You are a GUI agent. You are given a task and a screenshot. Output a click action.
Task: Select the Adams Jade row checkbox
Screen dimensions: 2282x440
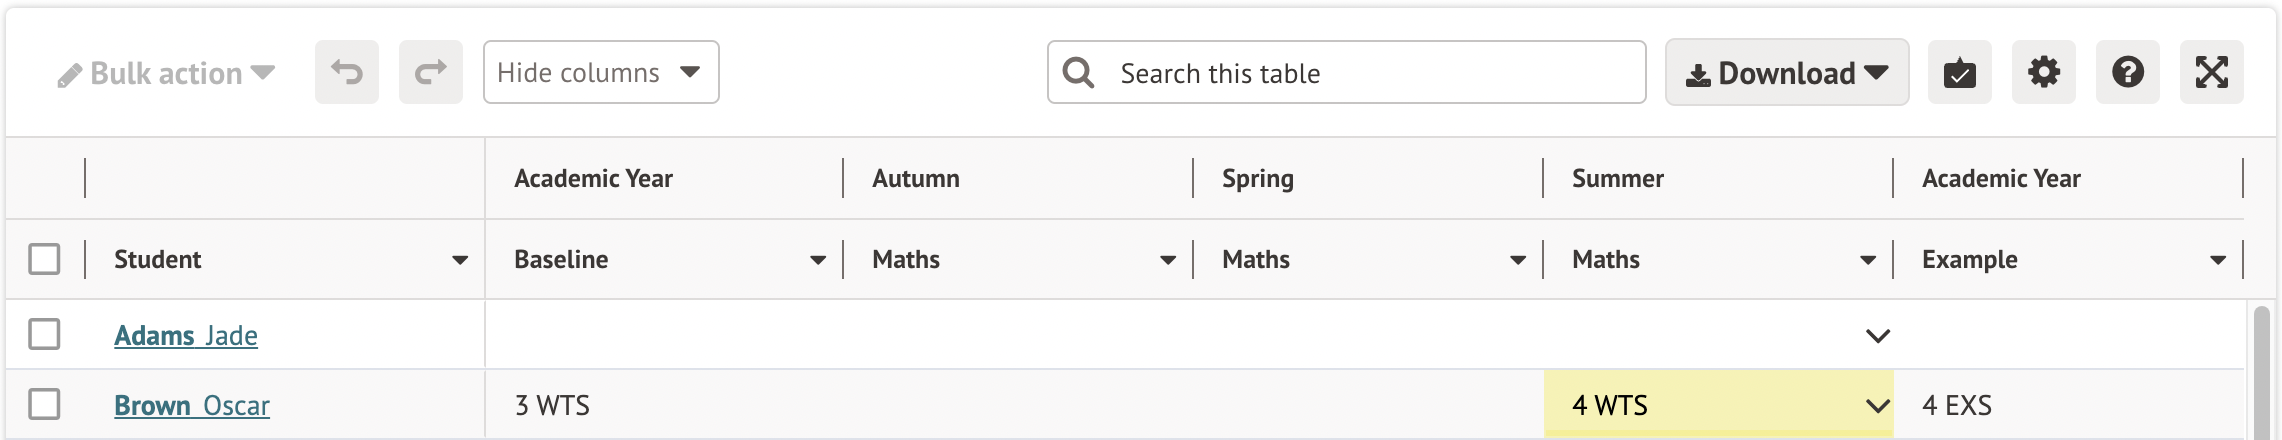tap(44, 334)
